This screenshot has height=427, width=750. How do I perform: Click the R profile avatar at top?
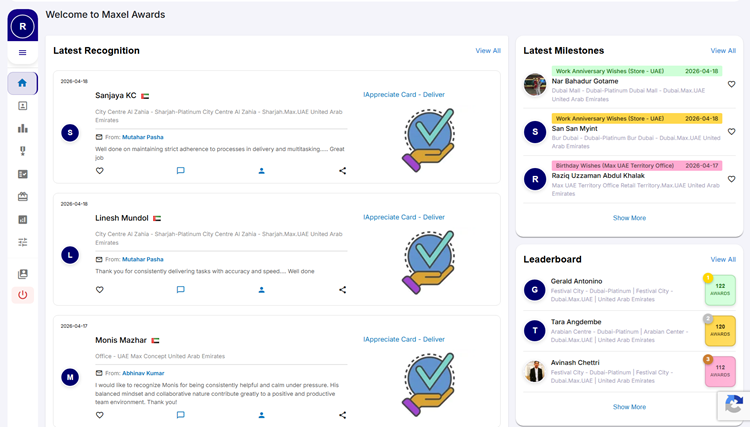[x=22, y=26]
